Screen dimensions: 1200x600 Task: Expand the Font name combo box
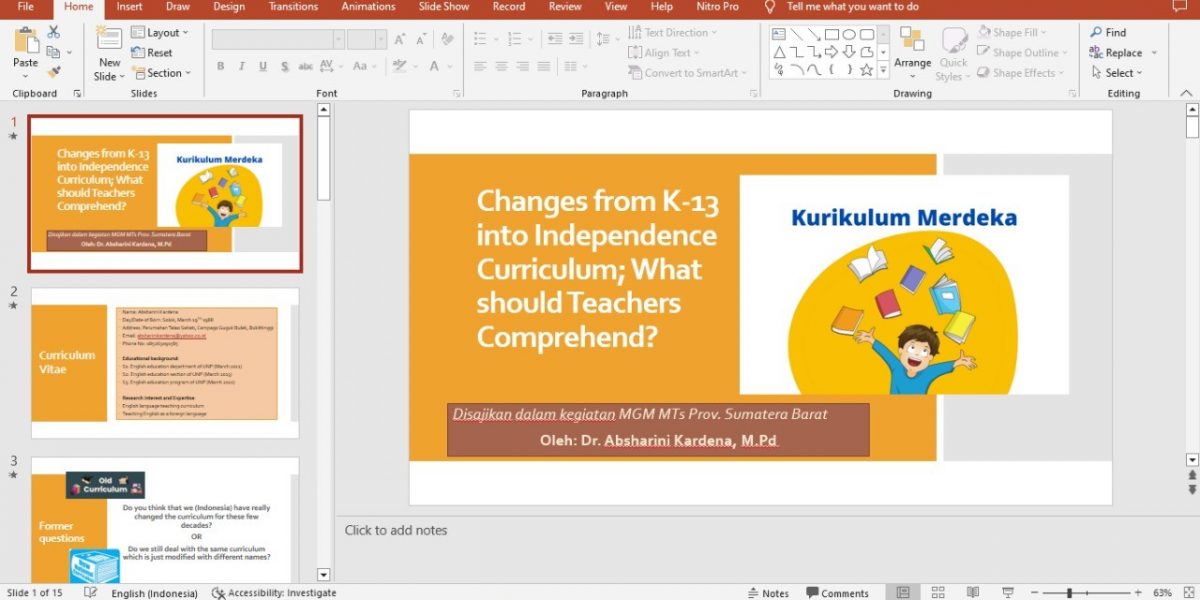point(339,40)
